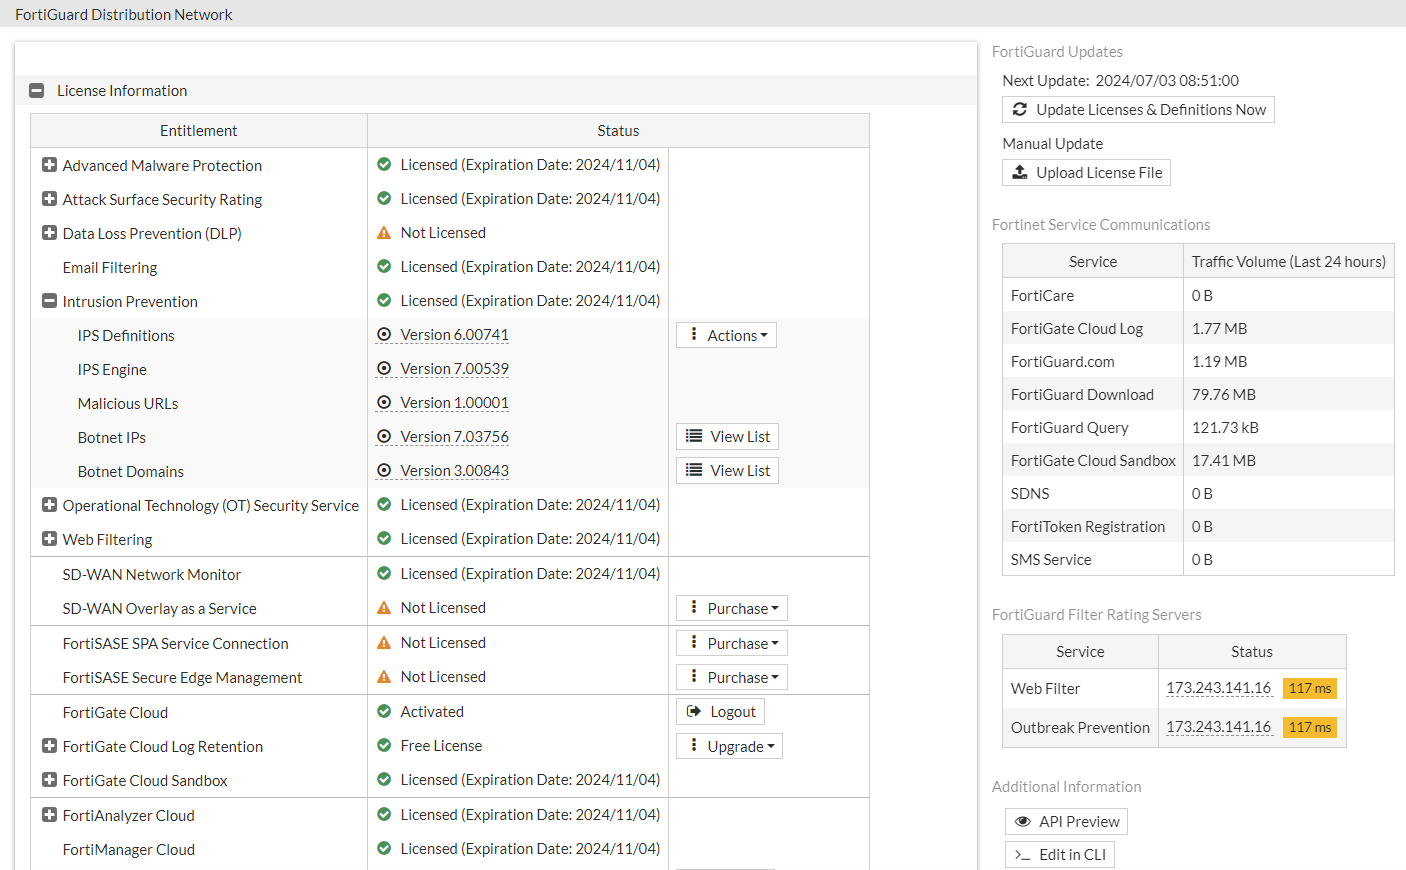
Task: Select the FortiCare service row
Action: click(x=1198, y=295)
